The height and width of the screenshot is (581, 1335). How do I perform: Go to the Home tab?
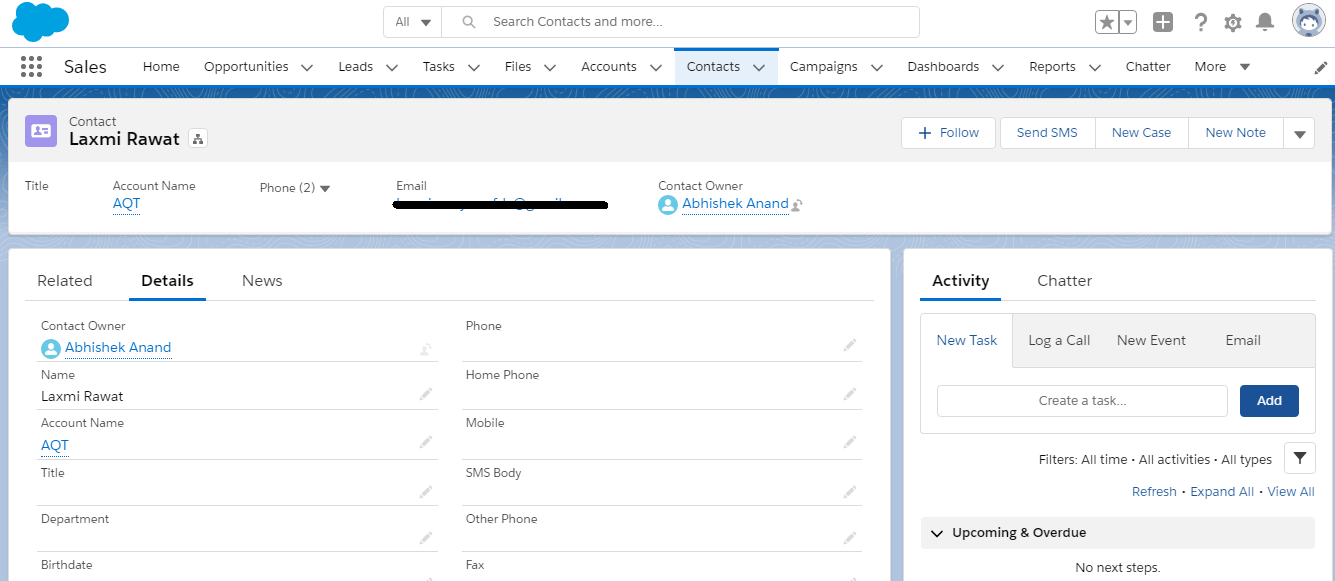coord(161,67)
